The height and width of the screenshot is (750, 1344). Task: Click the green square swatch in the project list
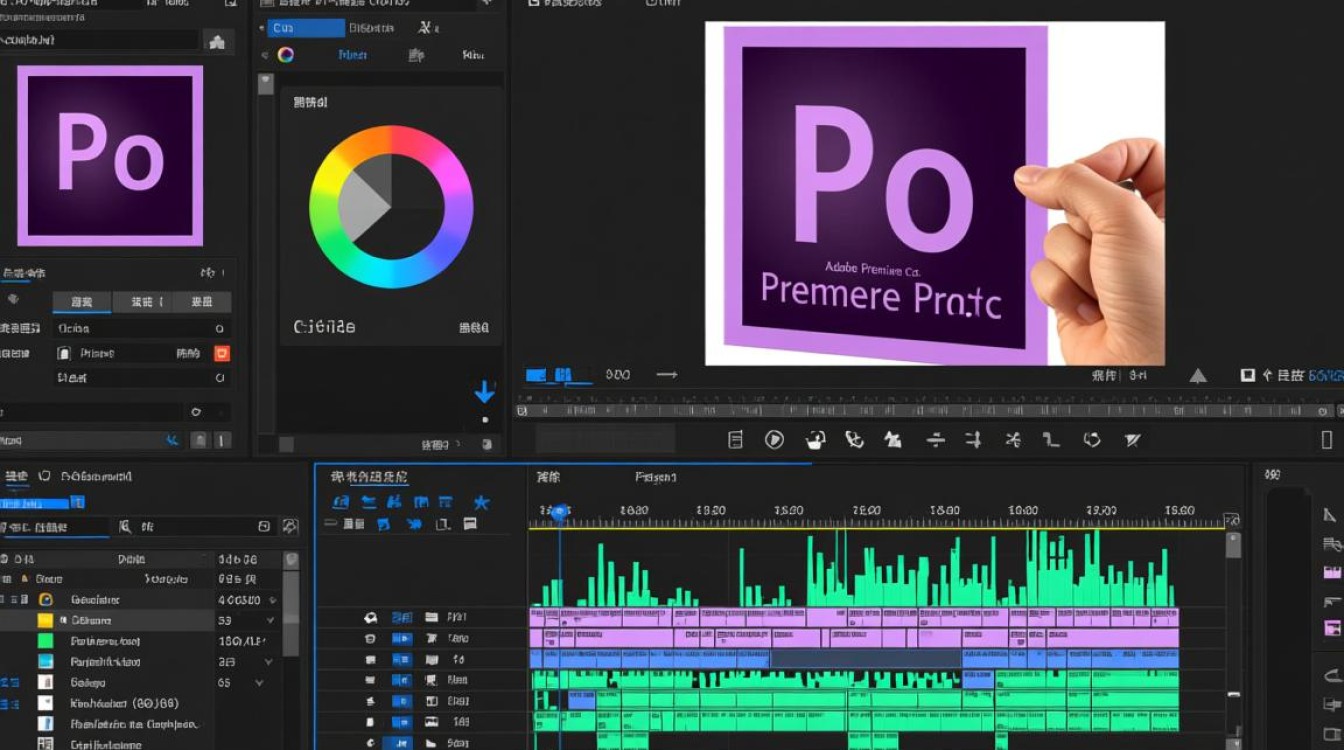coord(45,640)
